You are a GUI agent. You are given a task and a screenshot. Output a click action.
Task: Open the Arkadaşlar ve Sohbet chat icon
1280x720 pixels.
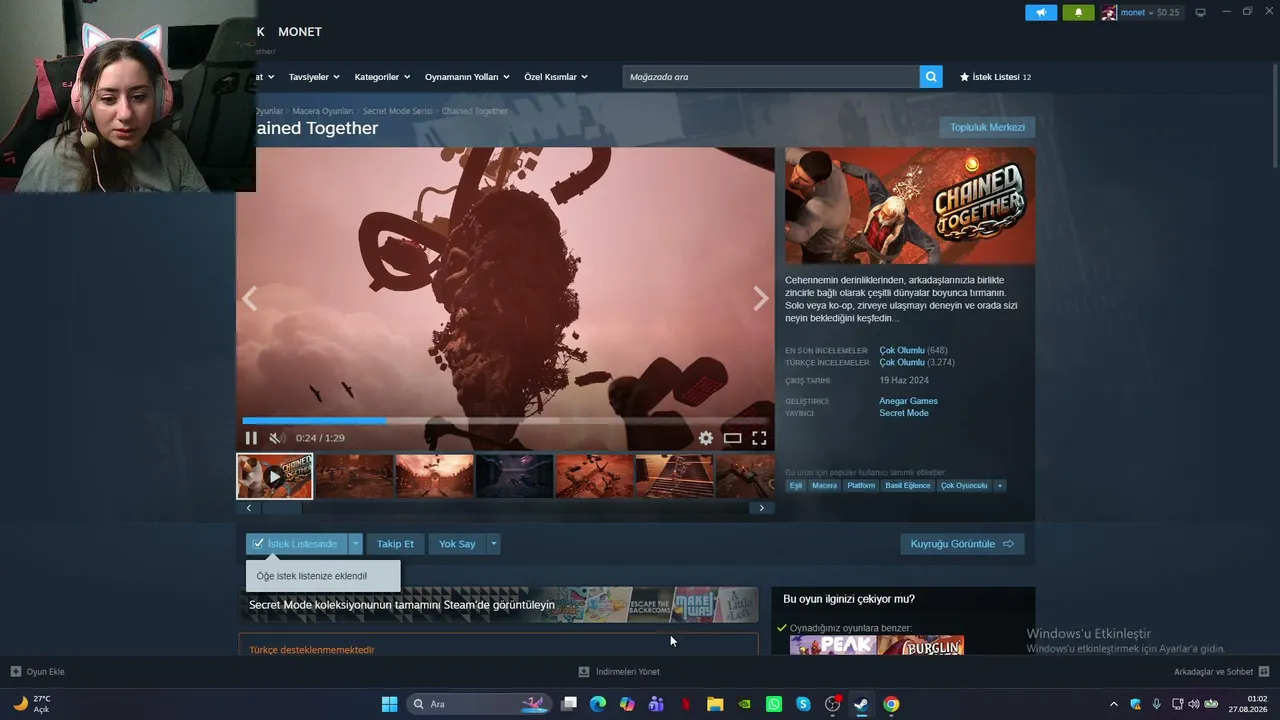(x=1264, y=672)
